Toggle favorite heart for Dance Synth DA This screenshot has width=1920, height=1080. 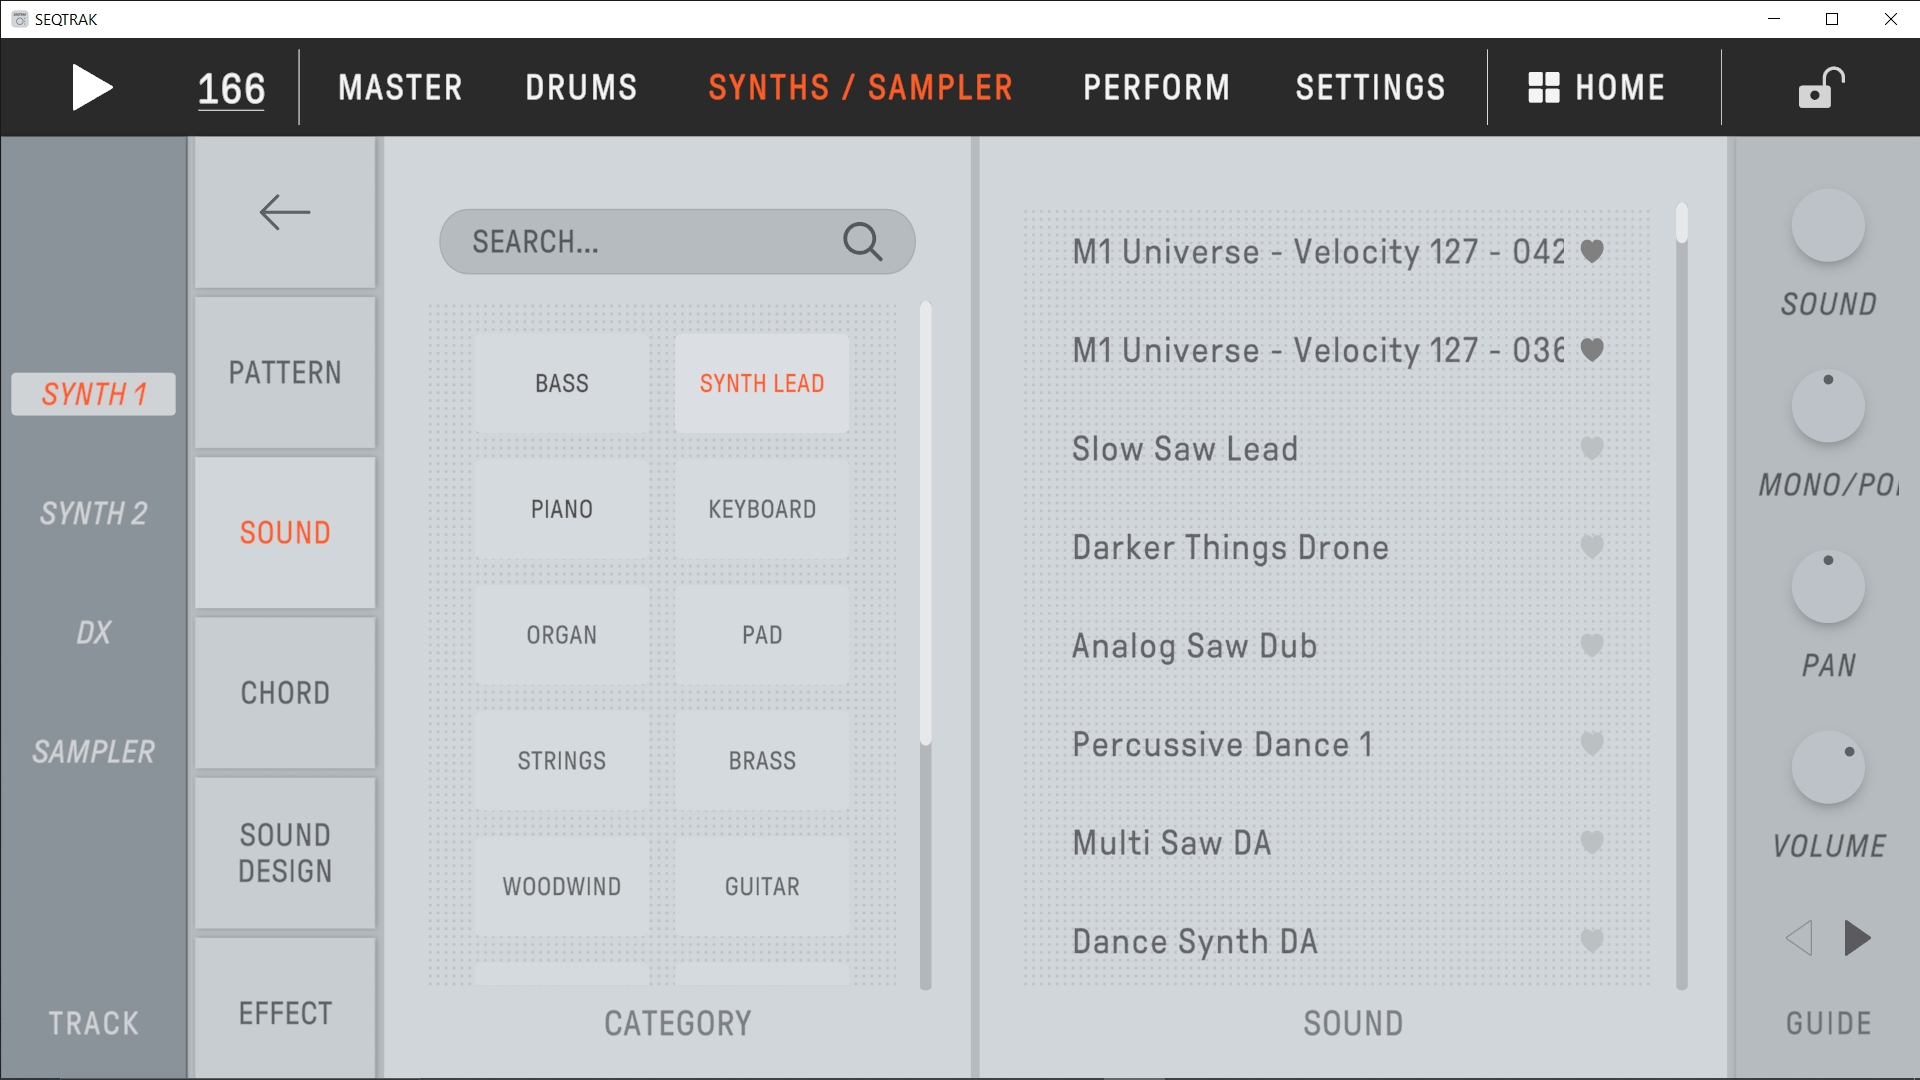point(1591,940)
